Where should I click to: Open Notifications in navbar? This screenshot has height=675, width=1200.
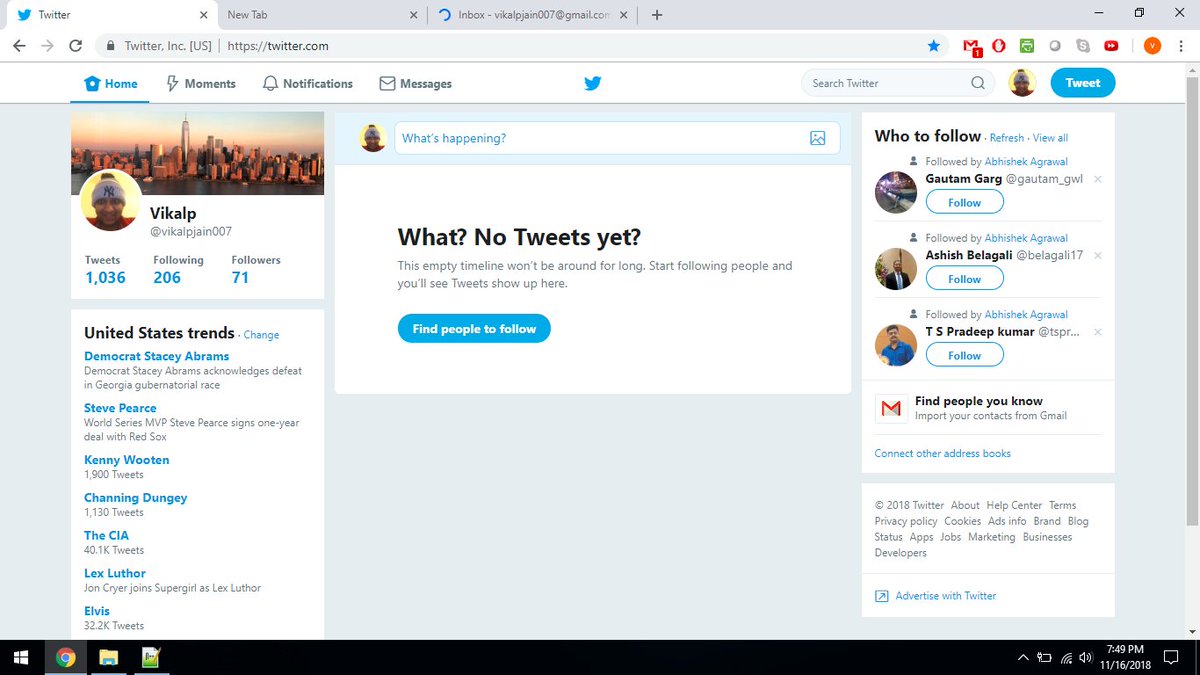click(307, 84)
